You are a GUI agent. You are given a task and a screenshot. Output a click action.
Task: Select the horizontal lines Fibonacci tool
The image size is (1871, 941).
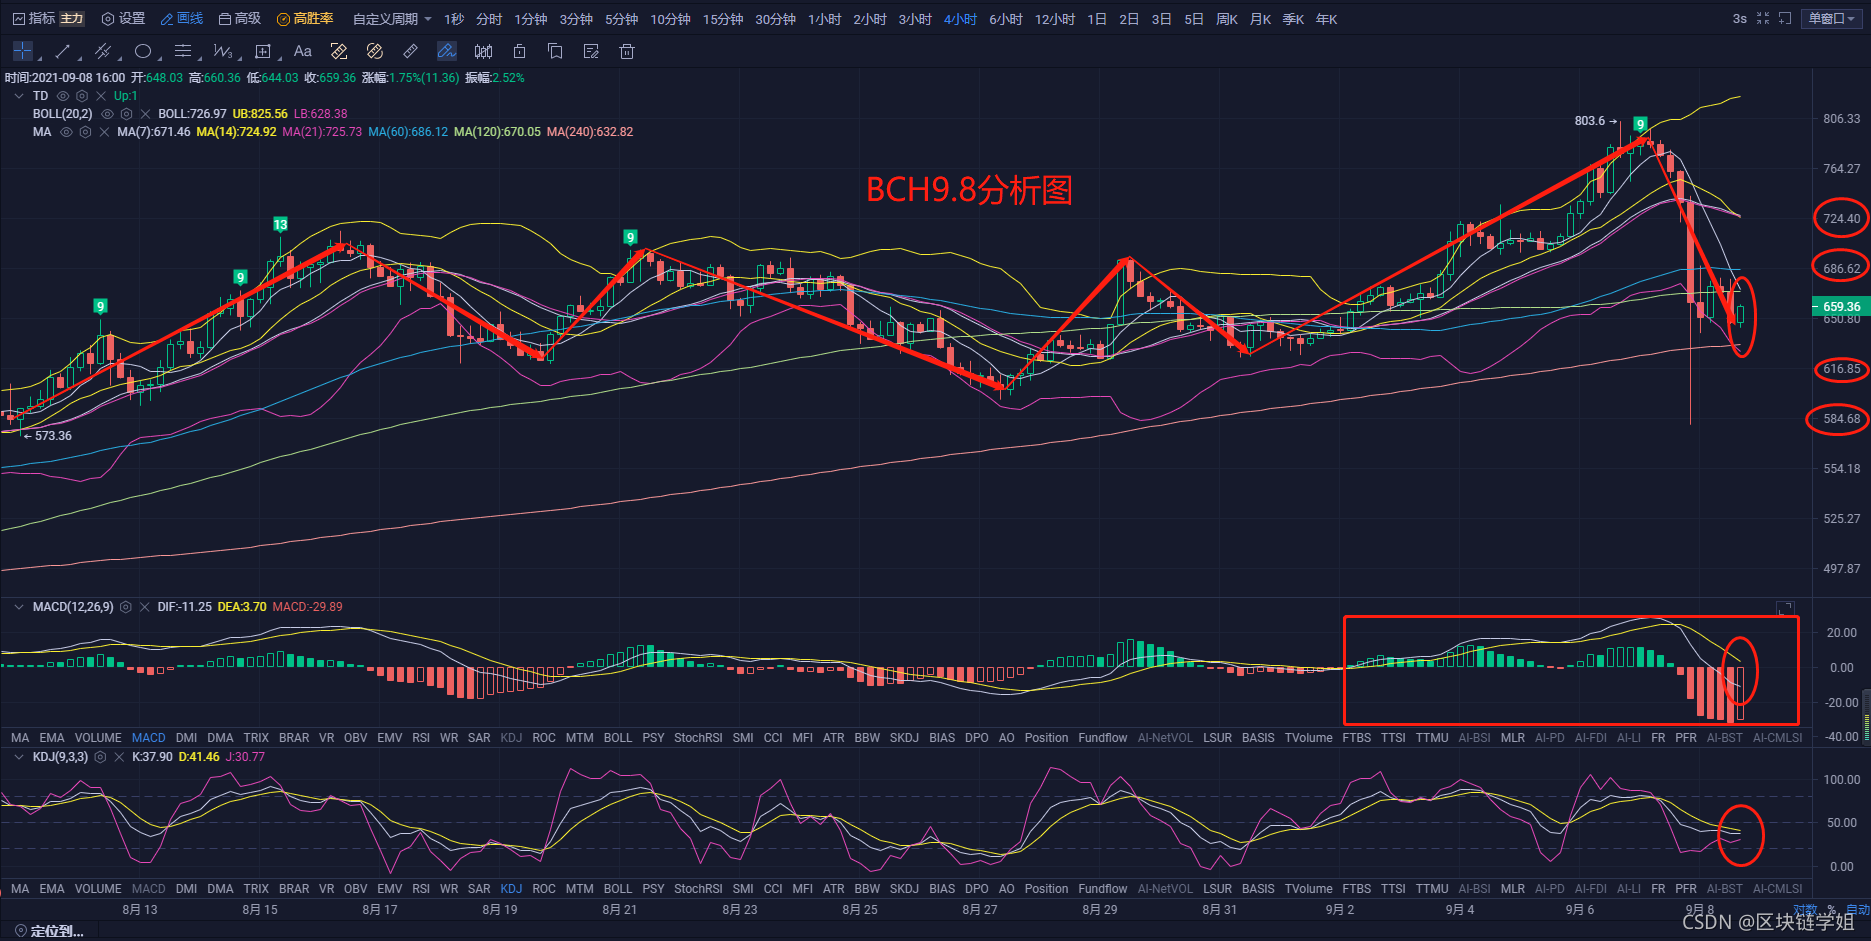182,51
